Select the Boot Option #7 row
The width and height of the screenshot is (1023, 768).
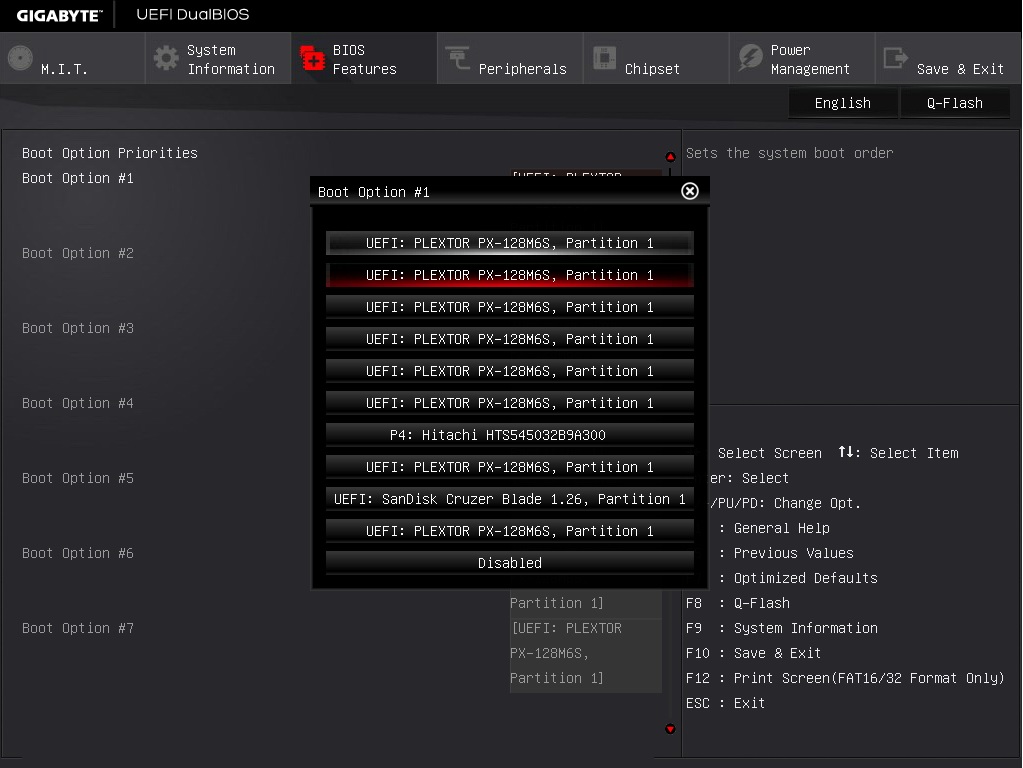point(78,628)
